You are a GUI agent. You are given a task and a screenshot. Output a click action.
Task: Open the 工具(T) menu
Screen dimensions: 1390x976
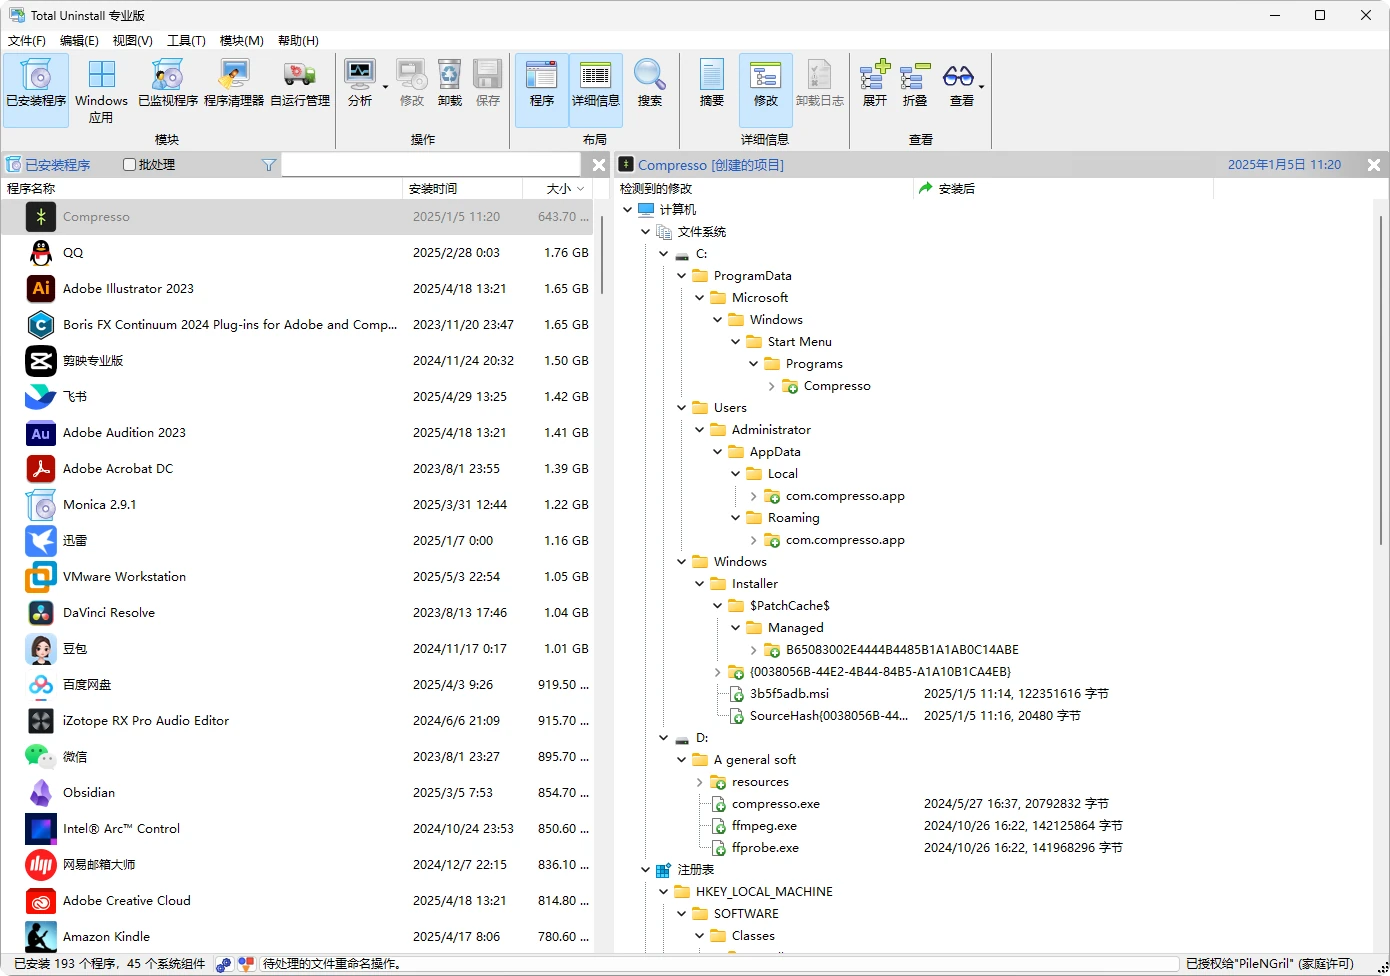tap(186, 41)
